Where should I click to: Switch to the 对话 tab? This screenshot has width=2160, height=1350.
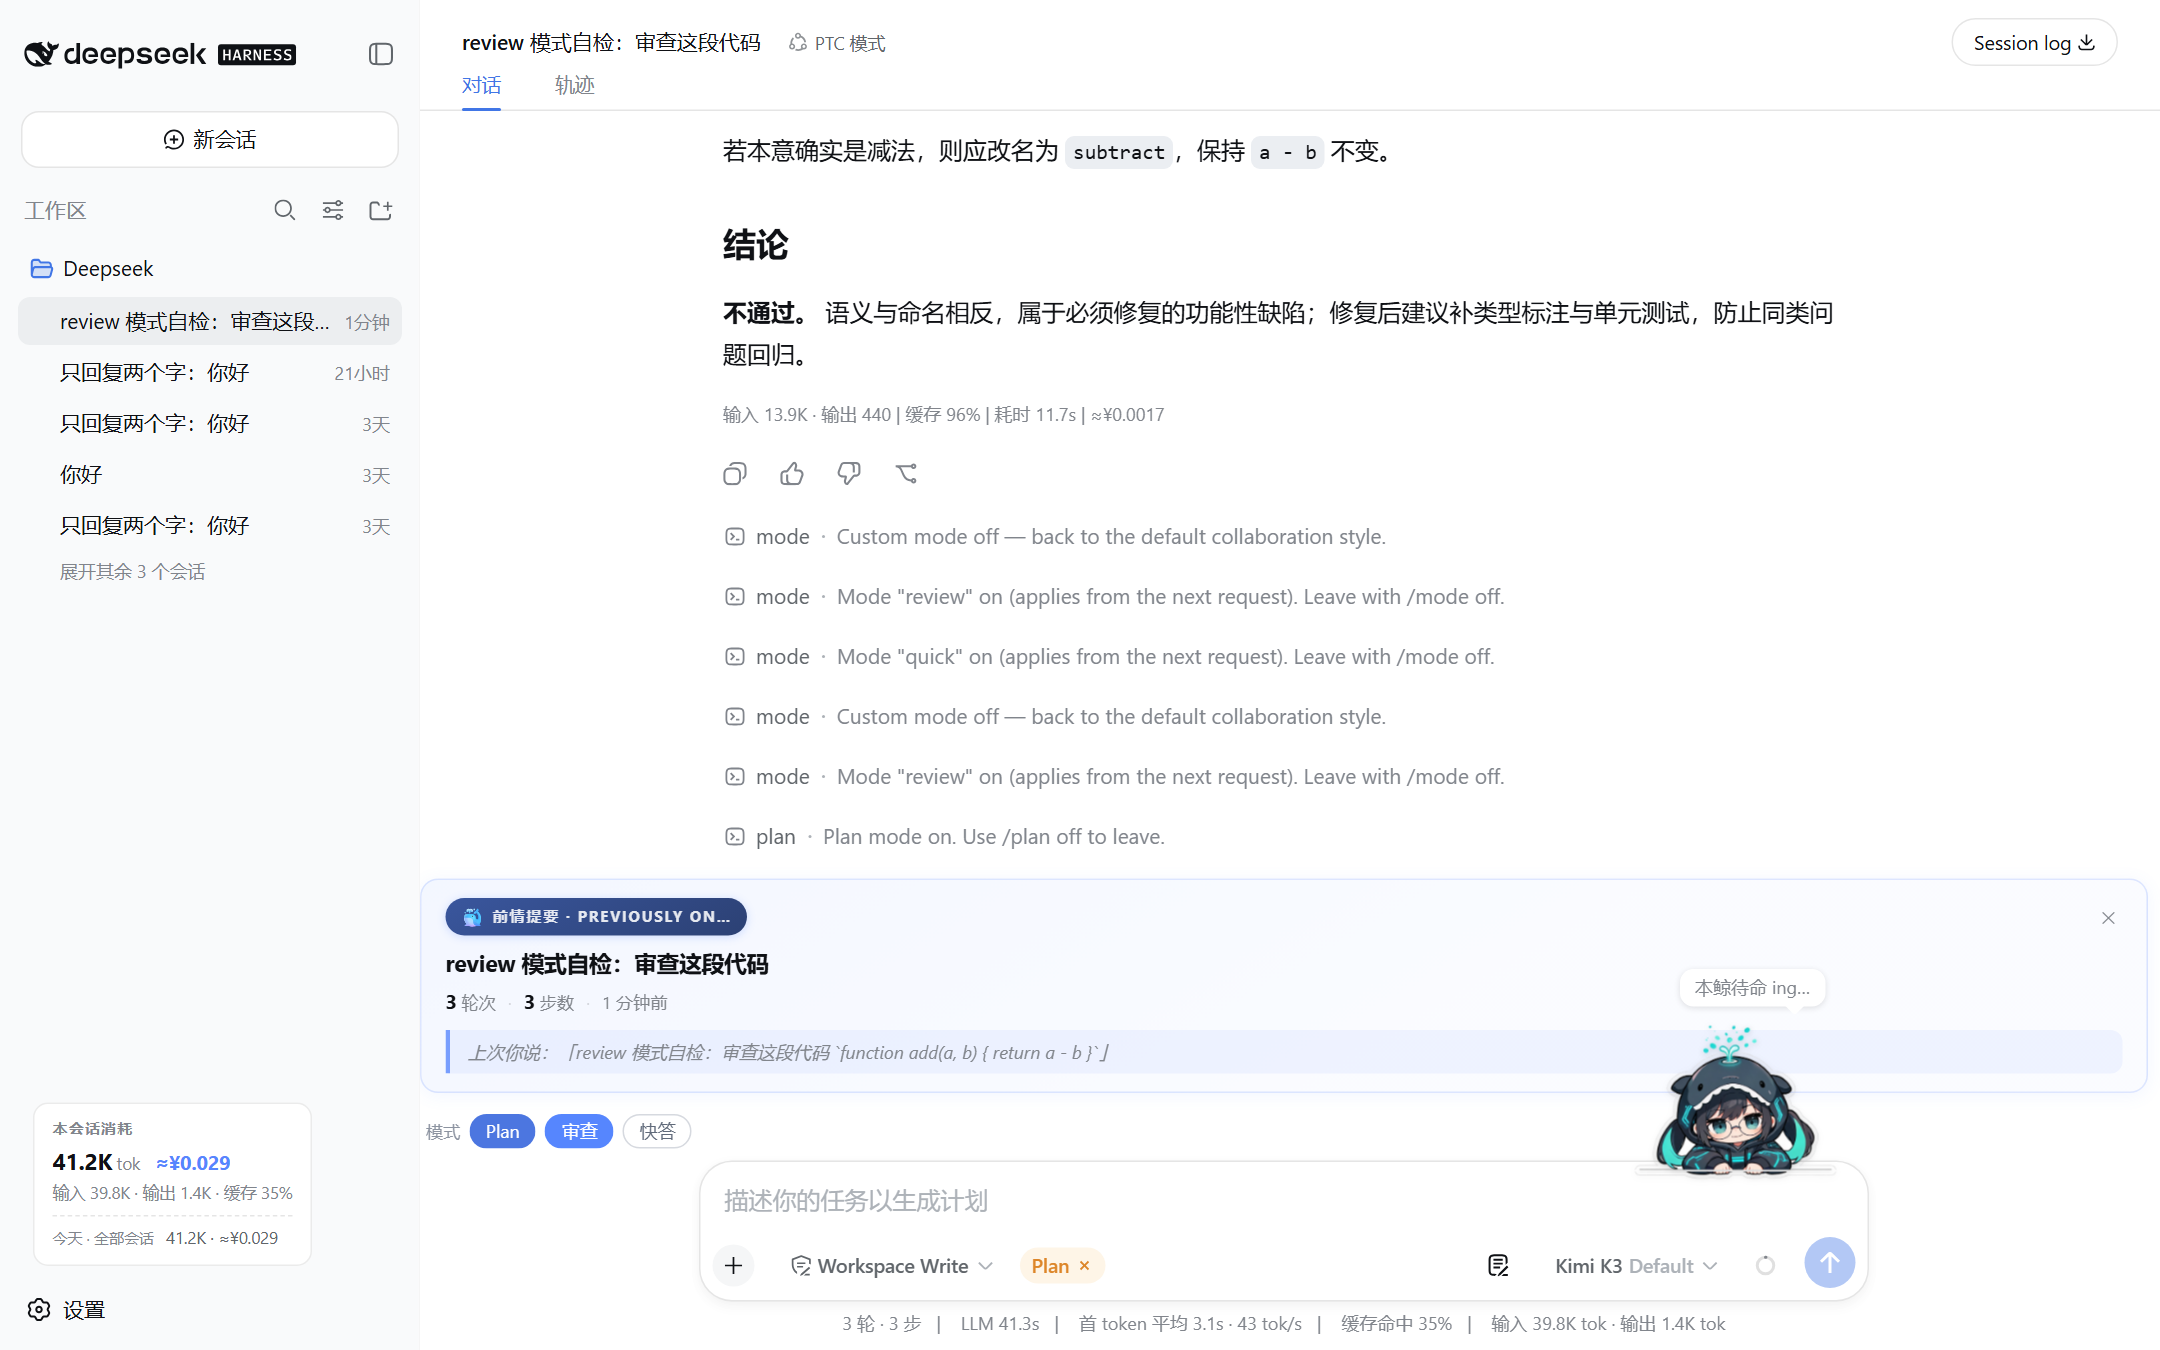point(481,85)
